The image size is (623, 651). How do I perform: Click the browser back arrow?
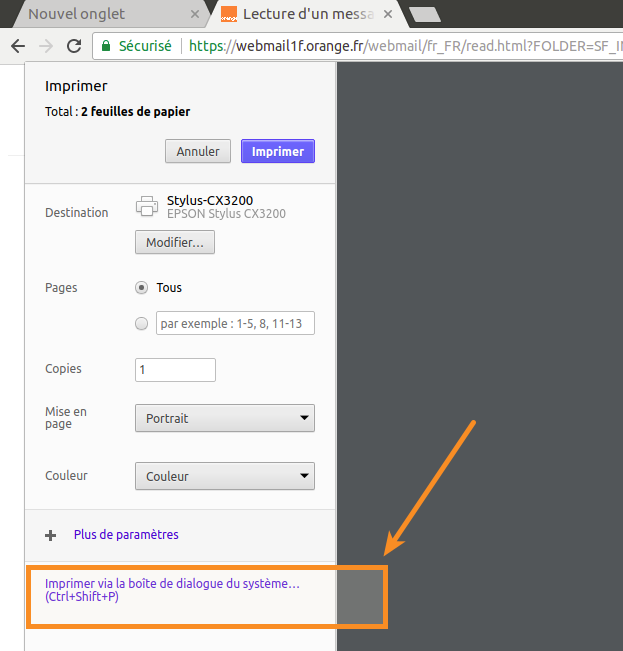pyautogui.click(x=17, y=46)
